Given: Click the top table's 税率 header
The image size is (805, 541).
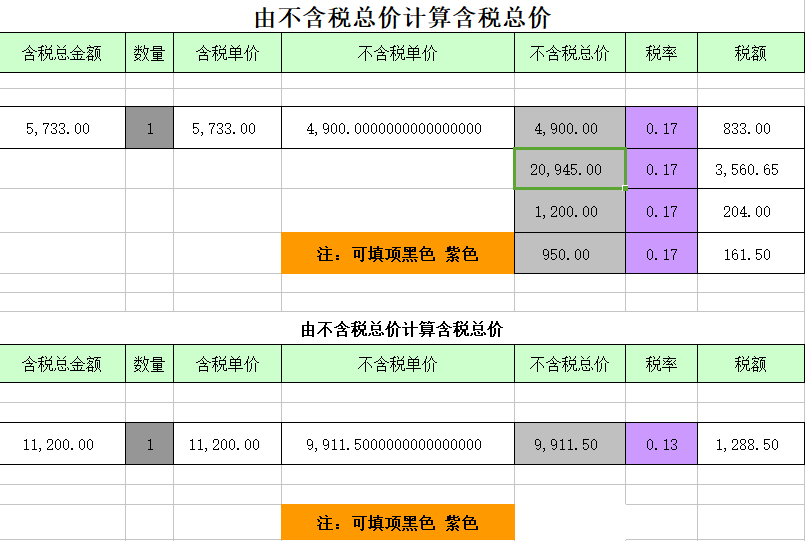Looking at the screenshot, I should (661, 53).
